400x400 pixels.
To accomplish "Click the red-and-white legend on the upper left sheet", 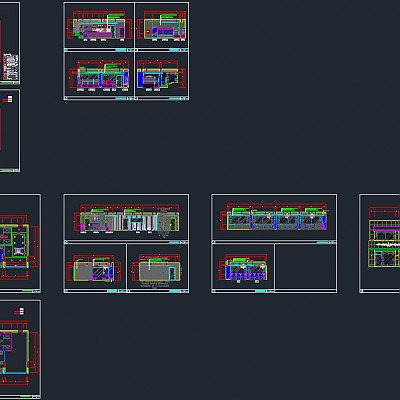I will (7, 99).
